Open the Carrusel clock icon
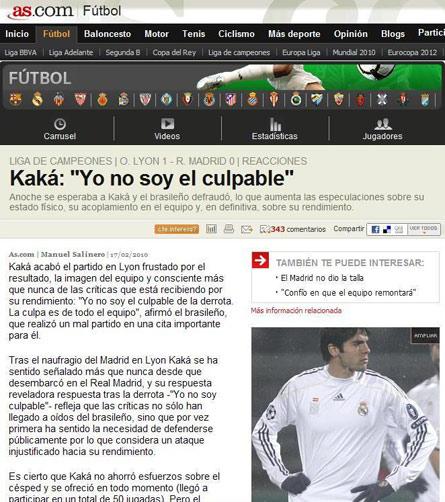Viewport: 445px width, 502px height. [x=60, y=124]
